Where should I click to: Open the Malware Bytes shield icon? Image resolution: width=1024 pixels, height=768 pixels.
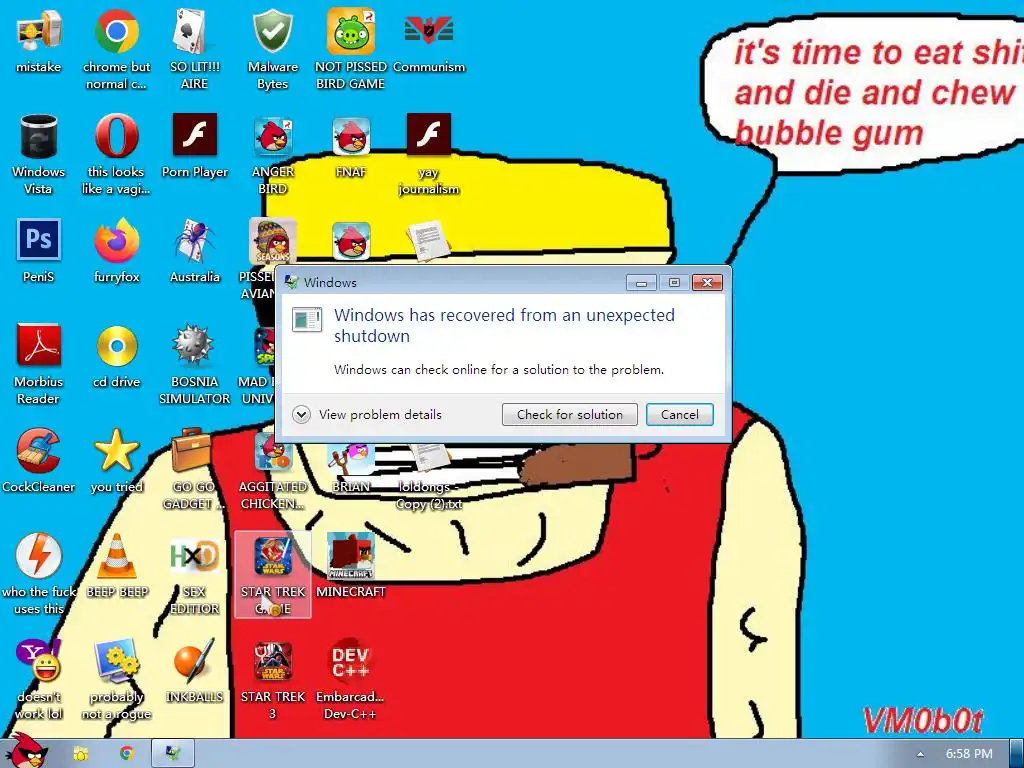tap(272, 50)
